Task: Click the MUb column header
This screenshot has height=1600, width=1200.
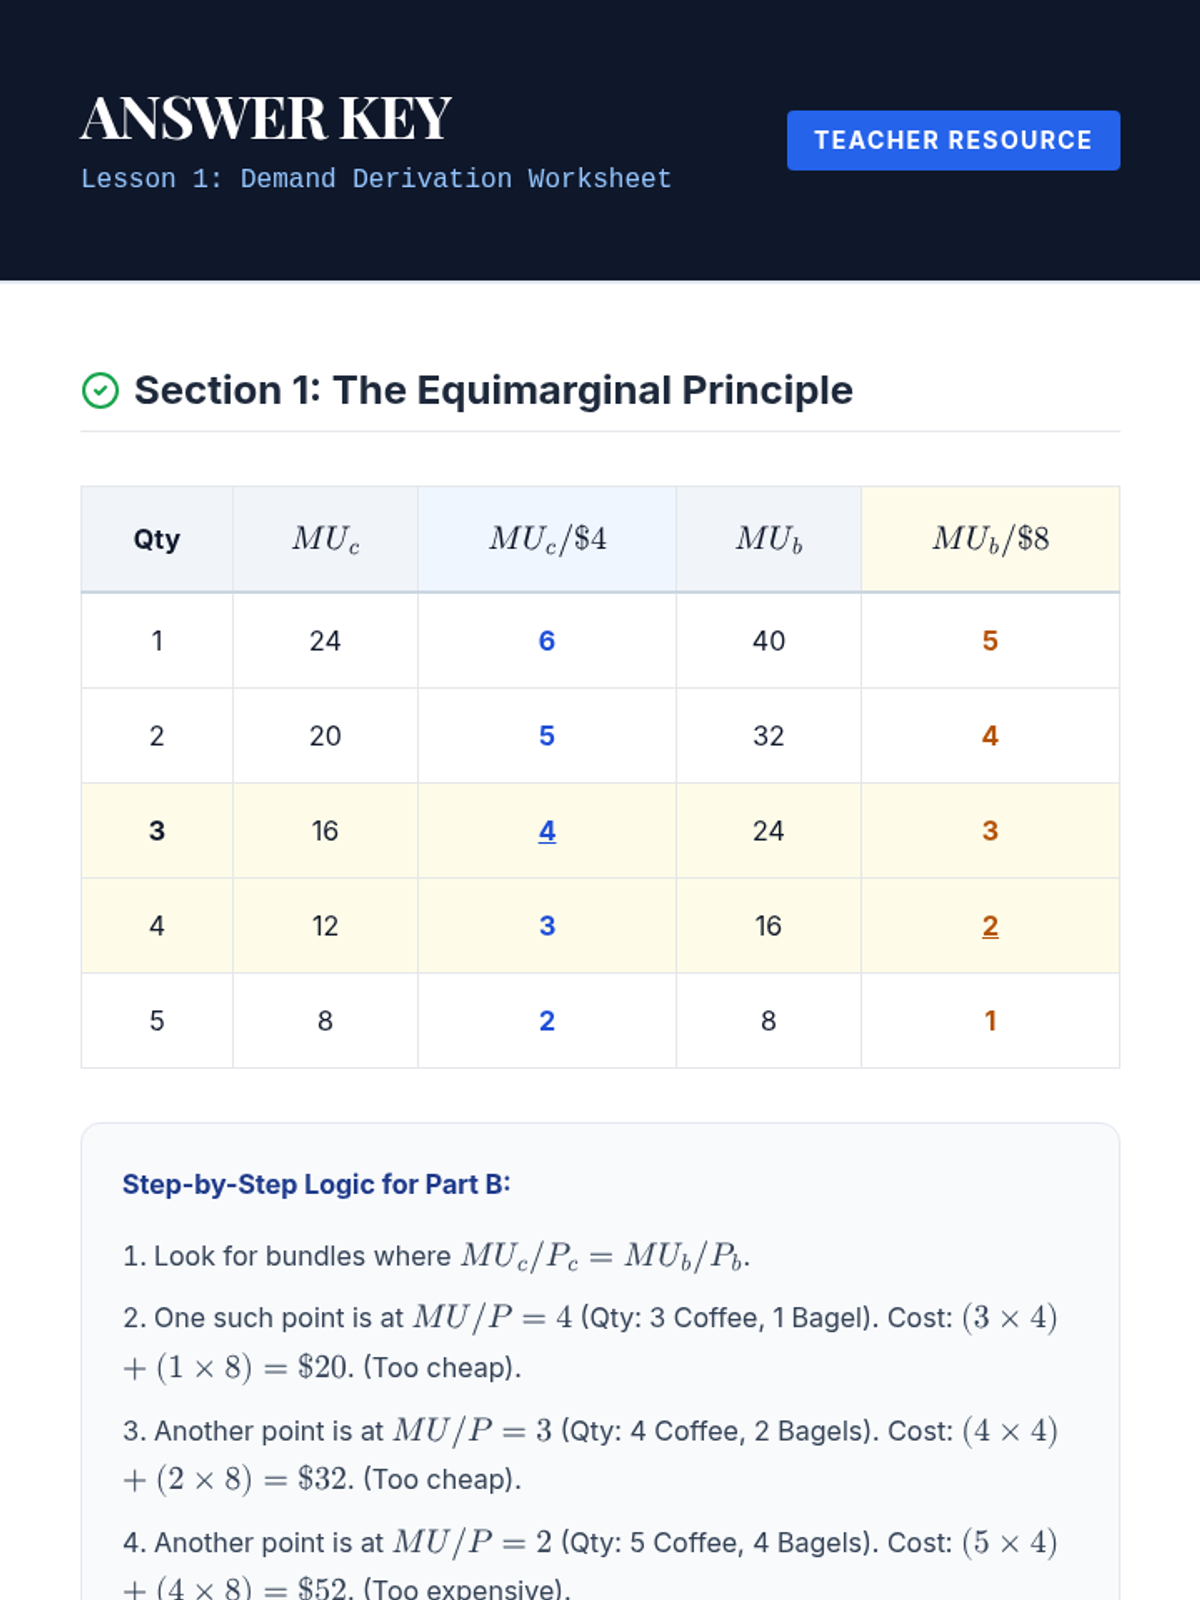Action: tap(768, 539)
